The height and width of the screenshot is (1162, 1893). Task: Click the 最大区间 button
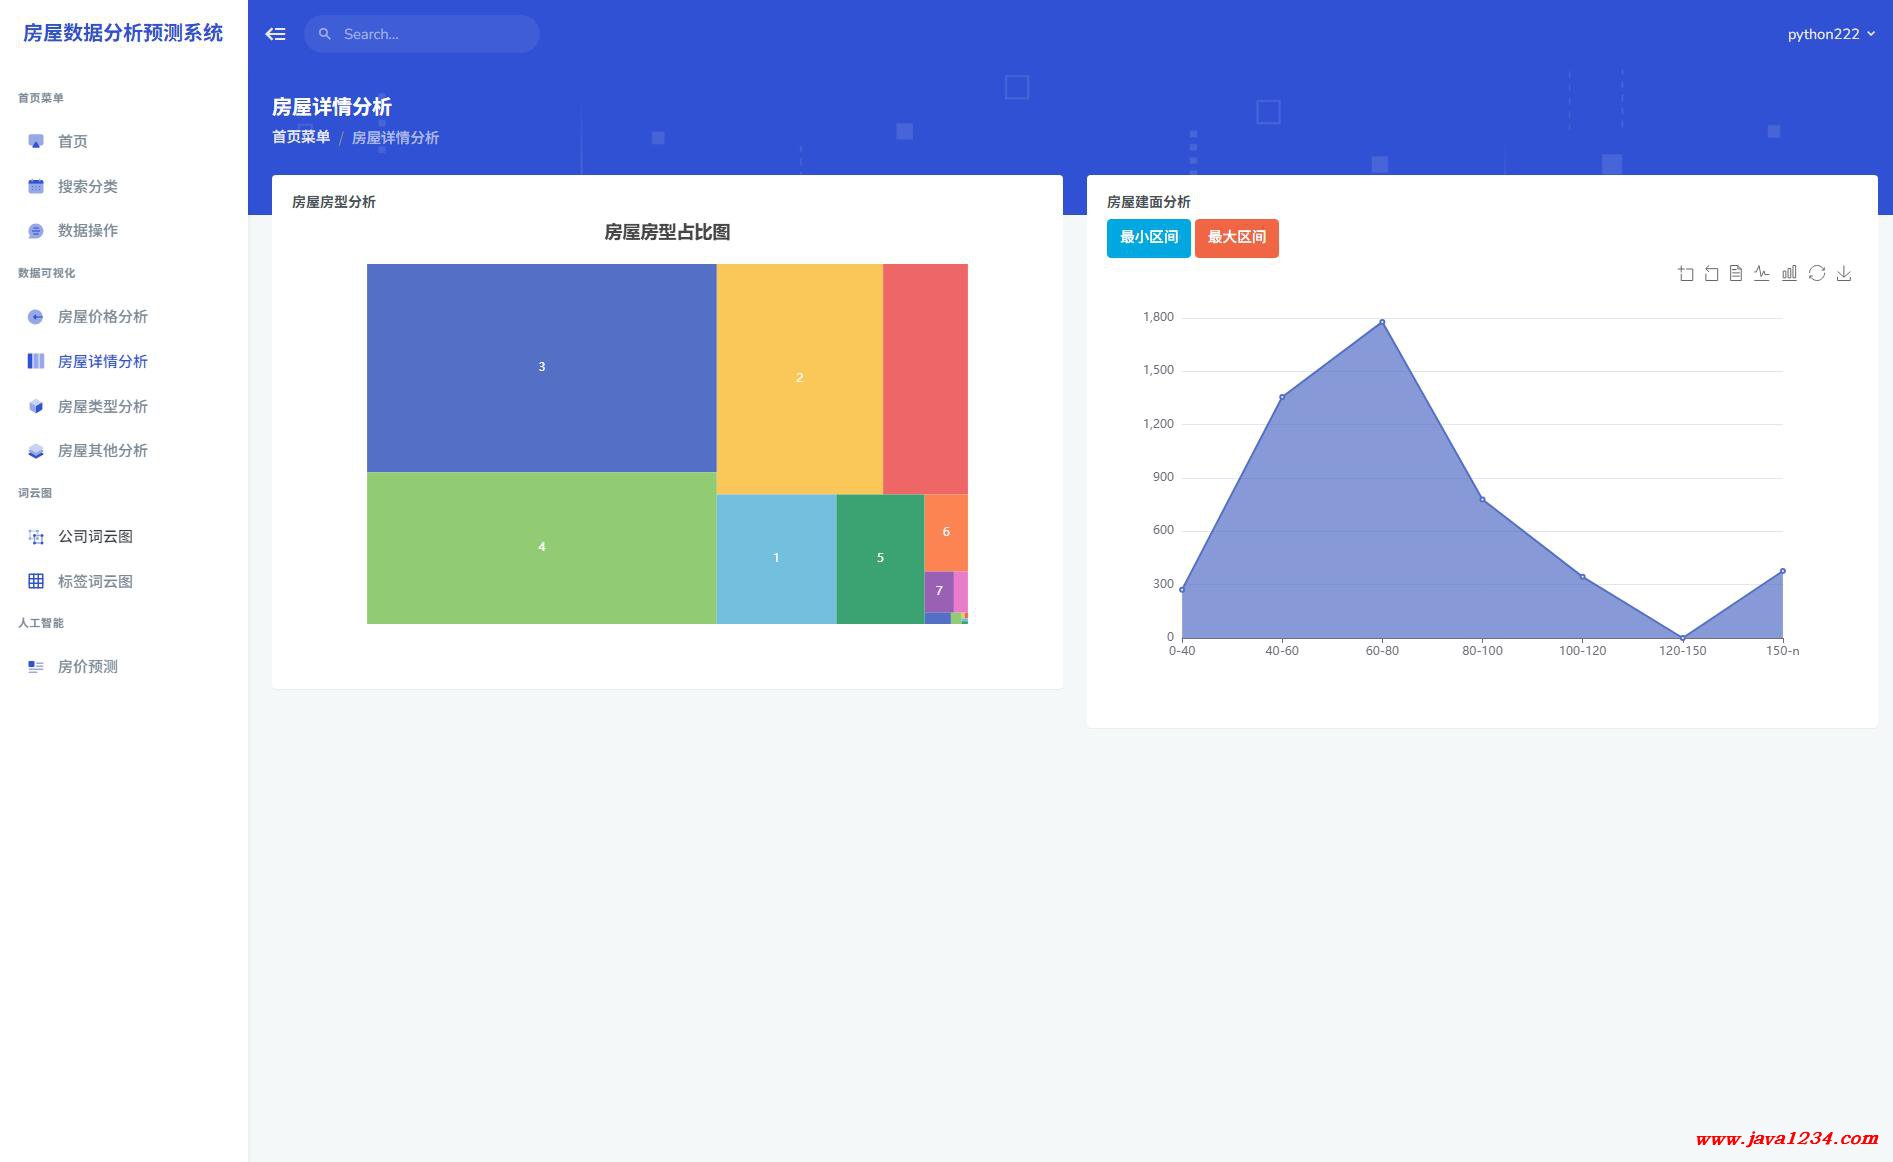pyautogui.click(x=1236, y=238)
